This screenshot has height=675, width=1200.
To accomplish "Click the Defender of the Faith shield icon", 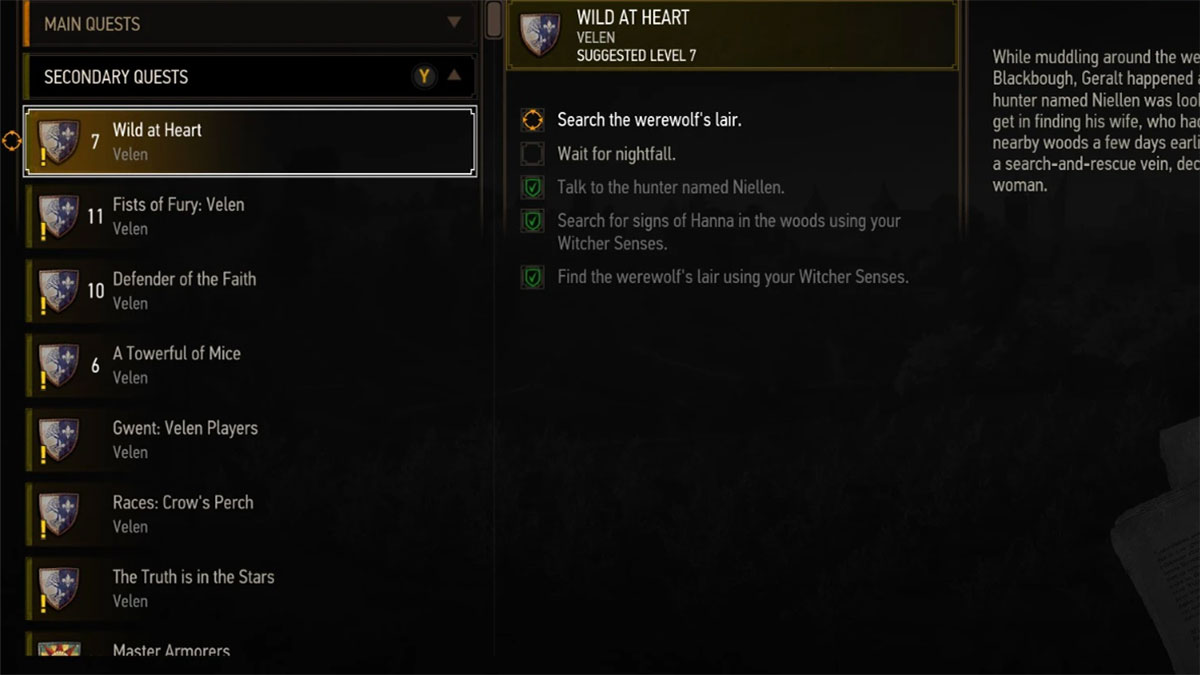I will pos(58,291).
